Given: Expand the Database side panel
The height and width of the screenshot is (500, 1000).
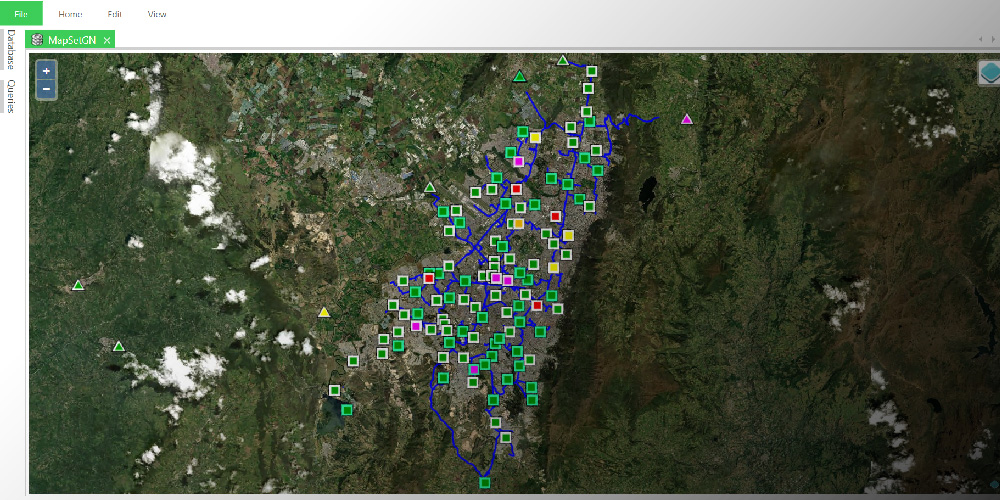Looking at the screenshot, I should 11,50.
